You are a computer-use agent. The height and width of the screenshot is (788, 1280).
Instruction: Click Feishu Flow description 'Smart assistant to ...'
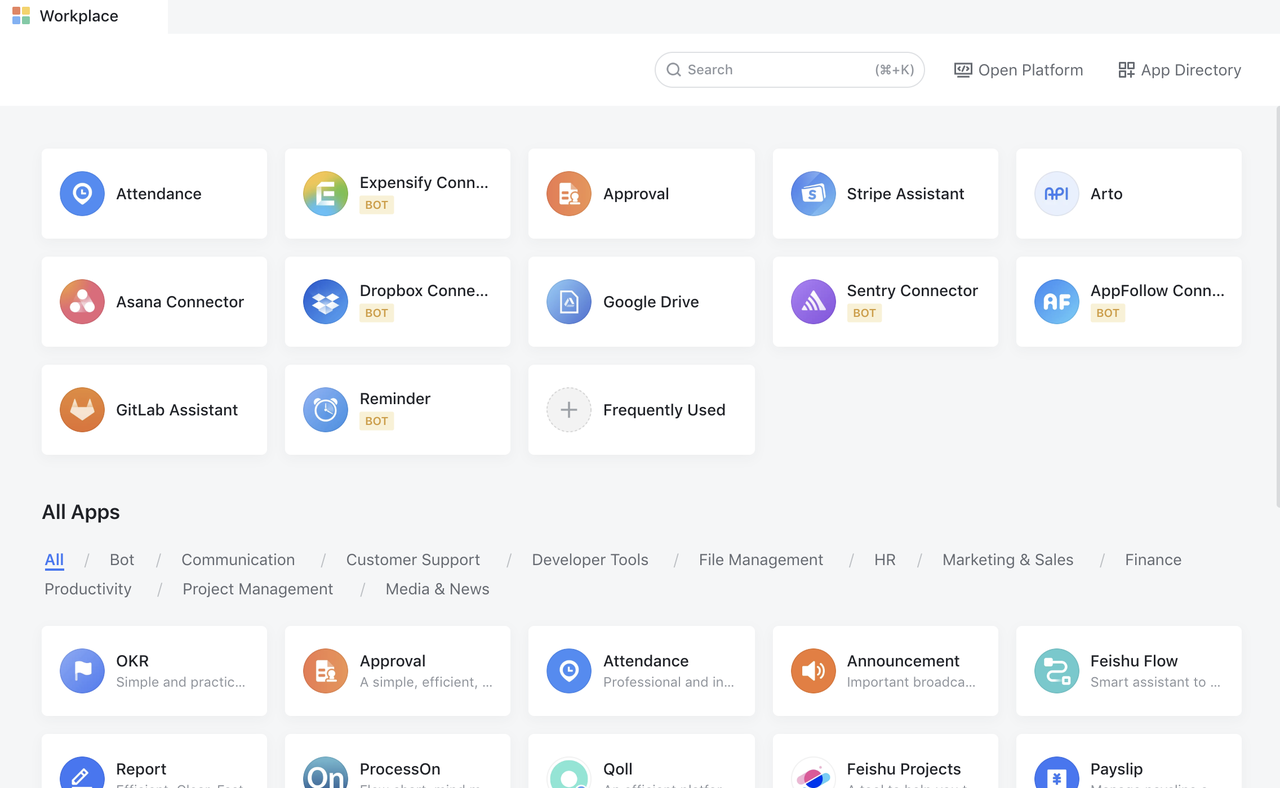click(x=1155, y=682)
